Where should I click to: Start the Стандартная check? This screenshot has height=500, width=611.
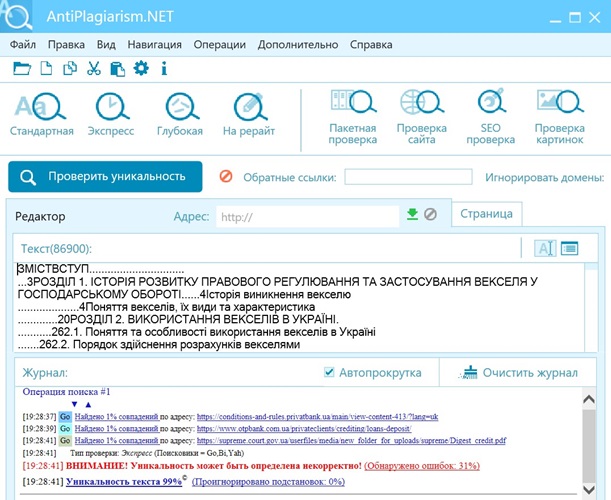[x=42, y=114]
